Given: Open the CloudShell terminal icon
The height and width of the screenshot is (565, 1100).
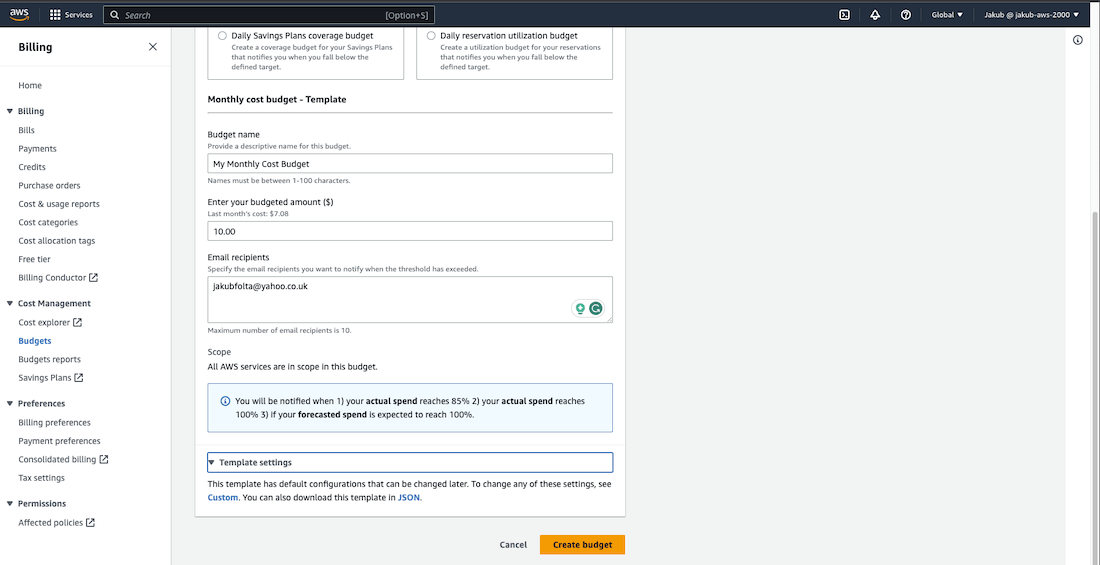Looking at the screenshot, I should (845, 15).
